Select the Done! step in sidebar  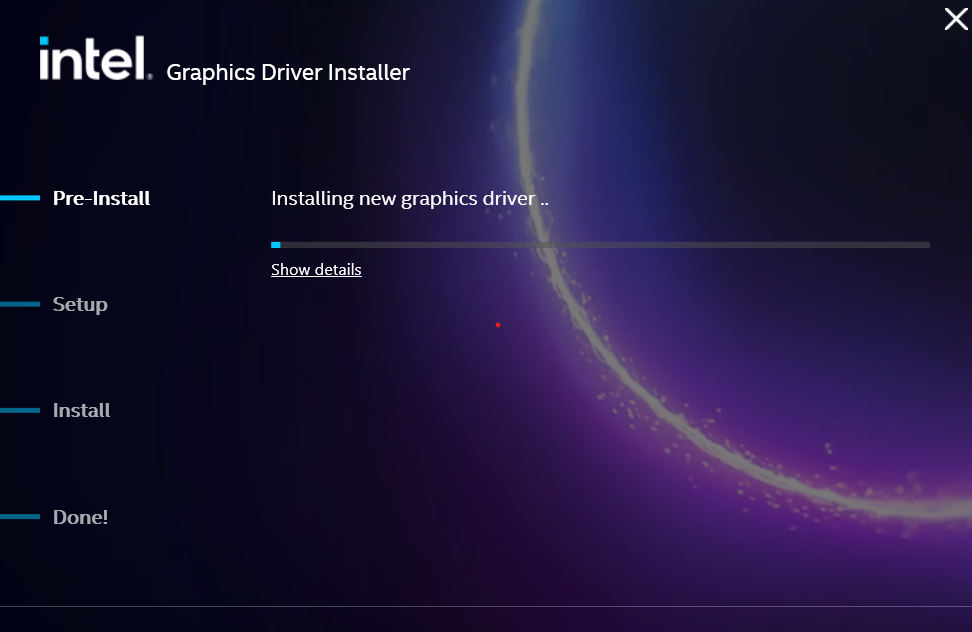click(x=81, y=517)
